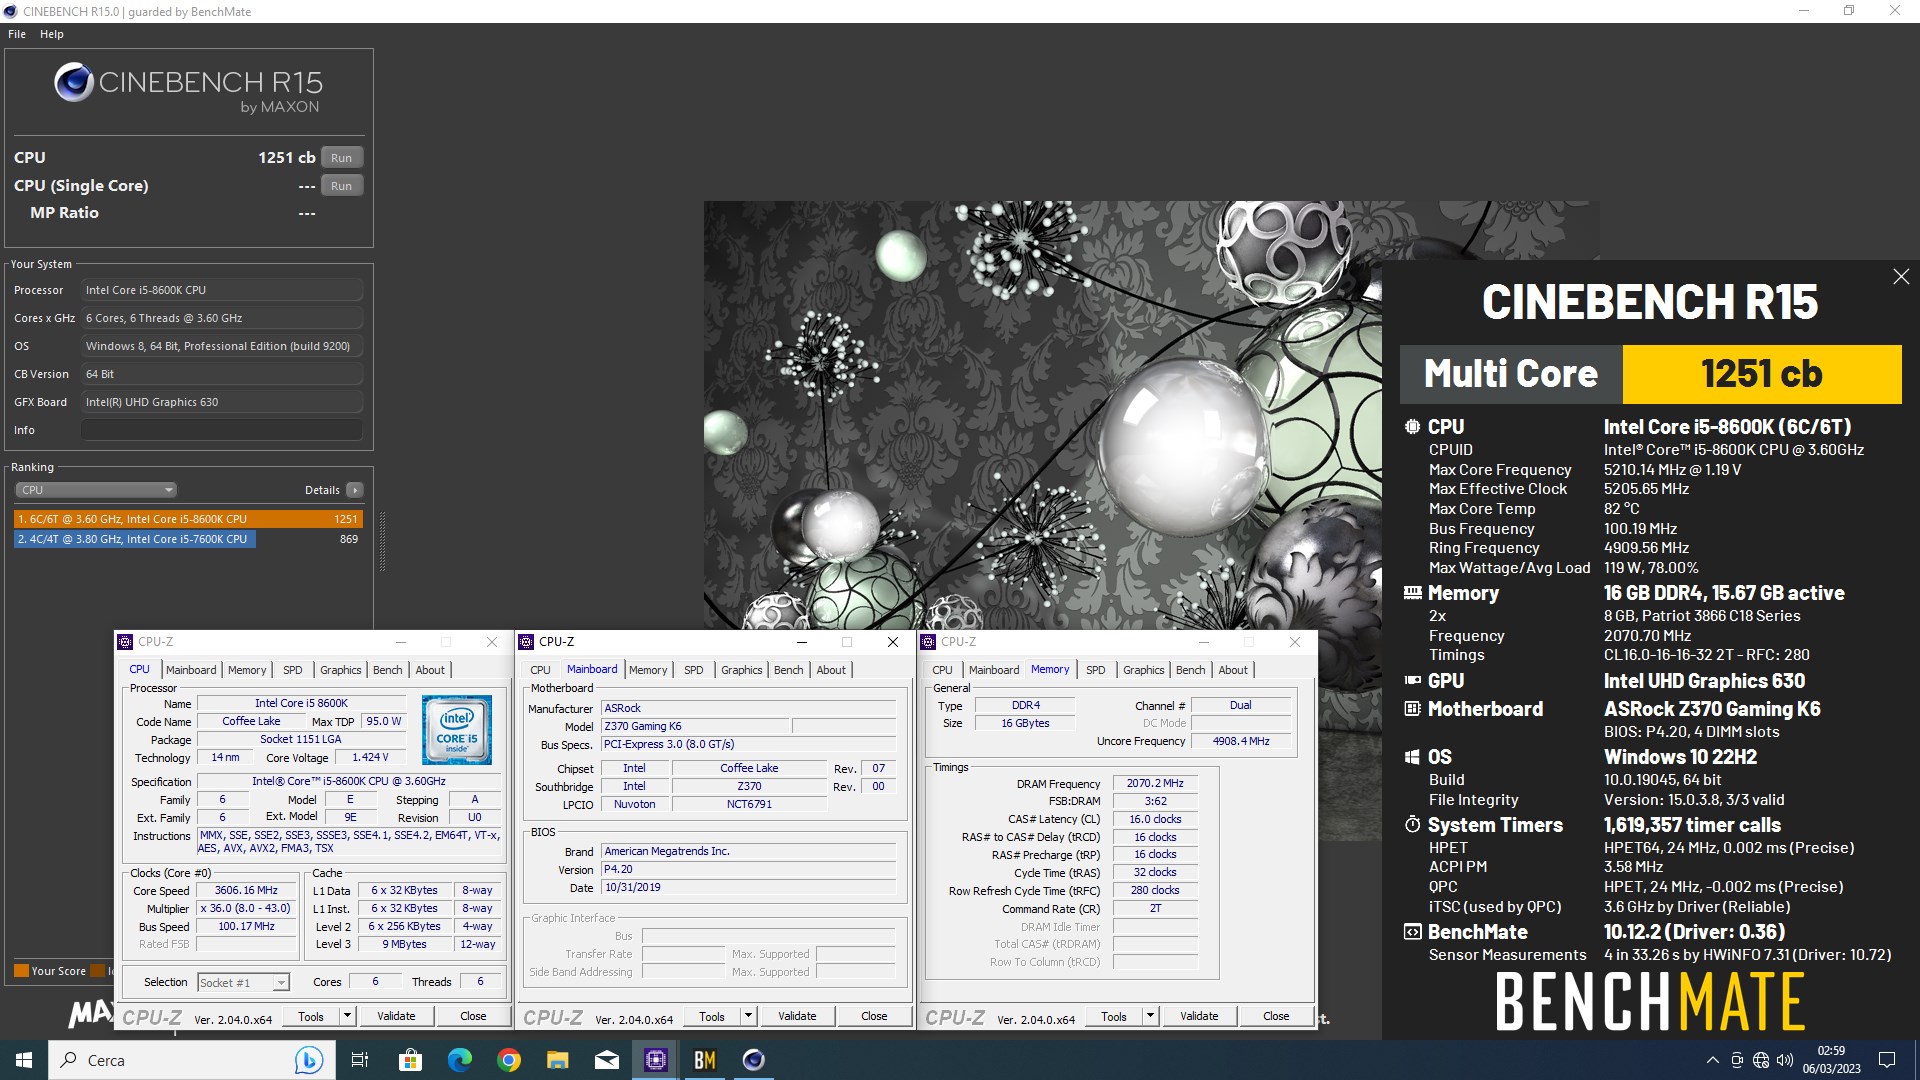Open the Windows Start menu

[24, 1060]
